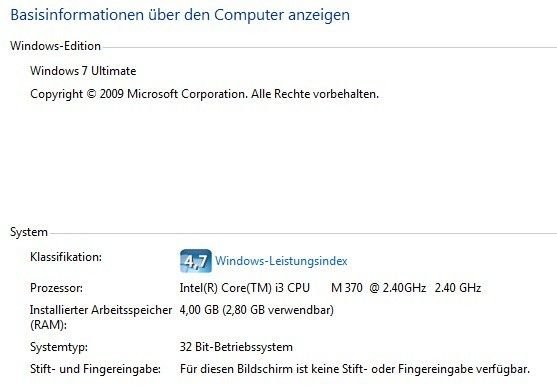
Task: Select the Intel(R) Core(TM) i3 CPU text
Action: point(245,288)
